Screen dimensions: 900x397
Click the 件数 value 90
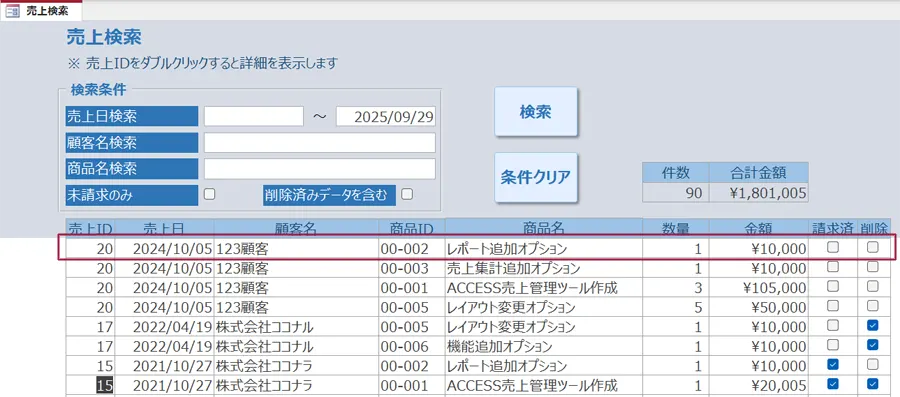coord(676,193)
